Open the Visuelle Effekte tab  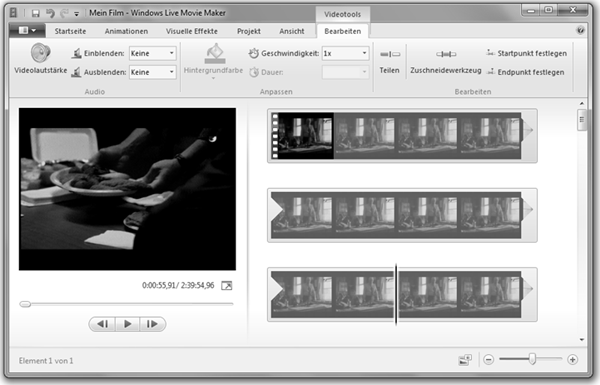click(192, 31)
